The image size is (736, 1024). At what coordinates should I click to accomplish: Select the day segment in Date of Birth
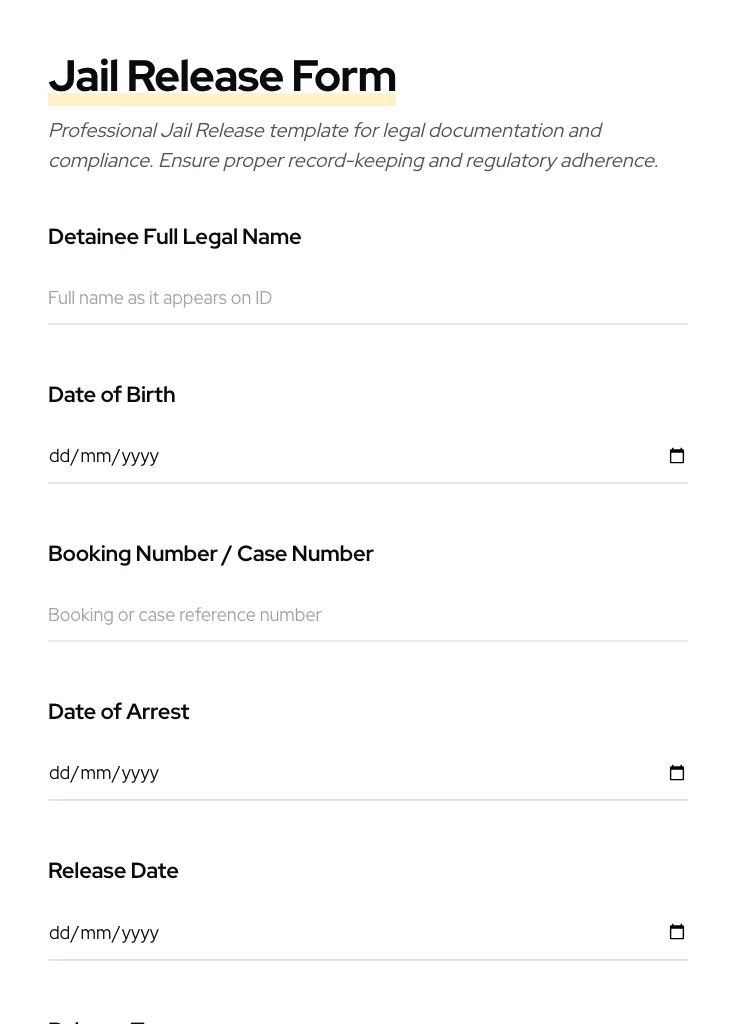click(x=58, y=456)
